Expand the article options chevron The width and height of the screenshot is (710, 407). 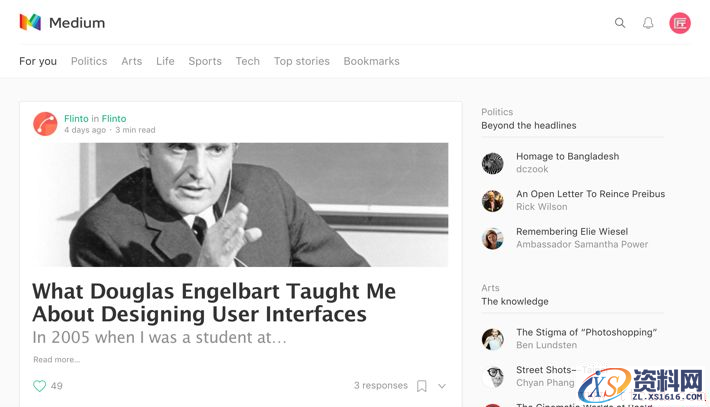tap(442, 386)
